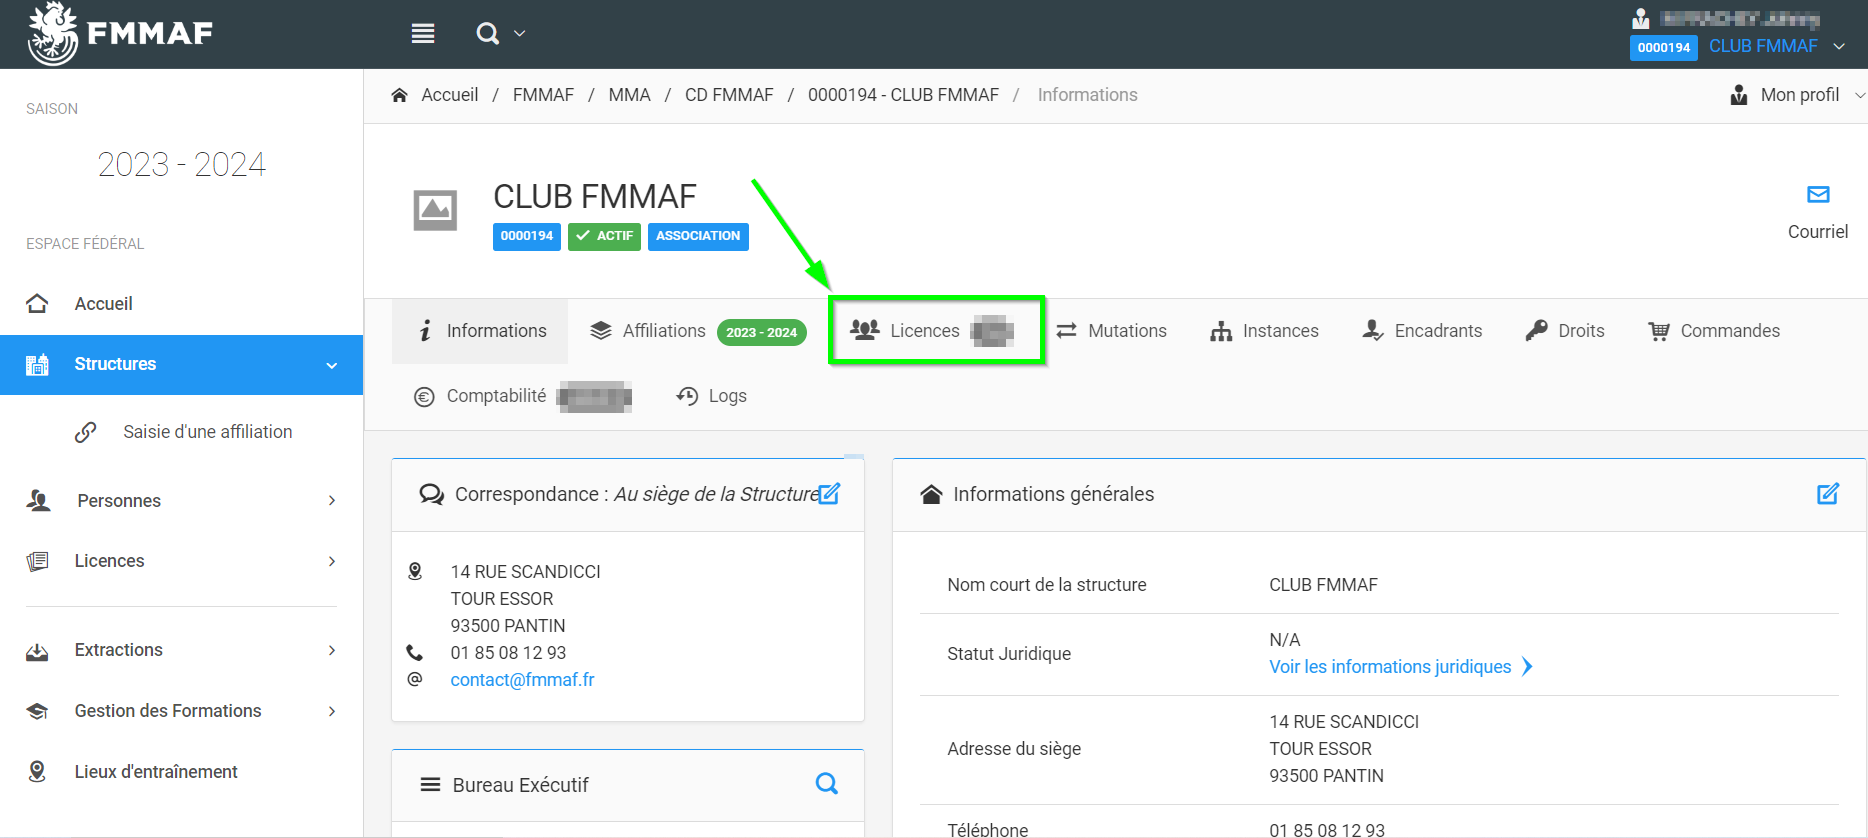Expand the search dropdown arrow

pos(519,34)
